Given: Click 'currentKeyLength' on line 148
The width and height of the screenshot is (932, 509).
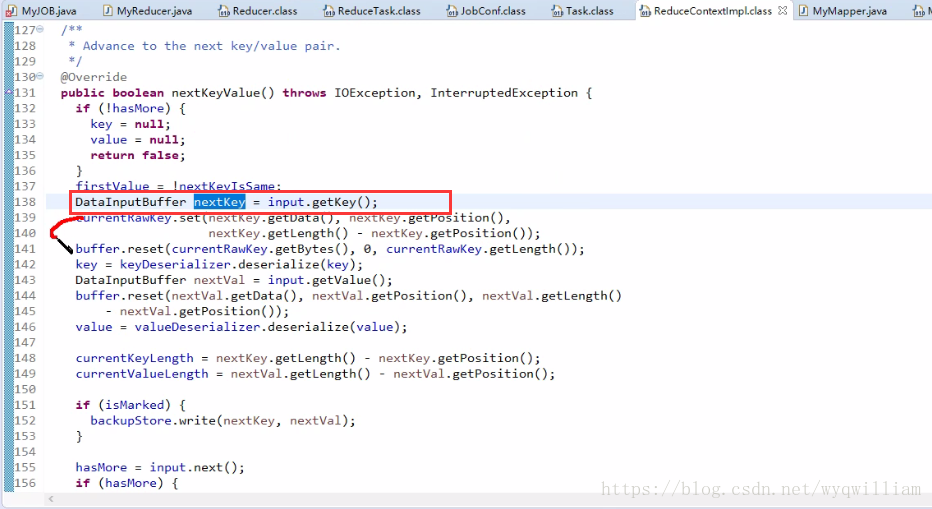Looking at the screenshot, I should click(134, 358).
